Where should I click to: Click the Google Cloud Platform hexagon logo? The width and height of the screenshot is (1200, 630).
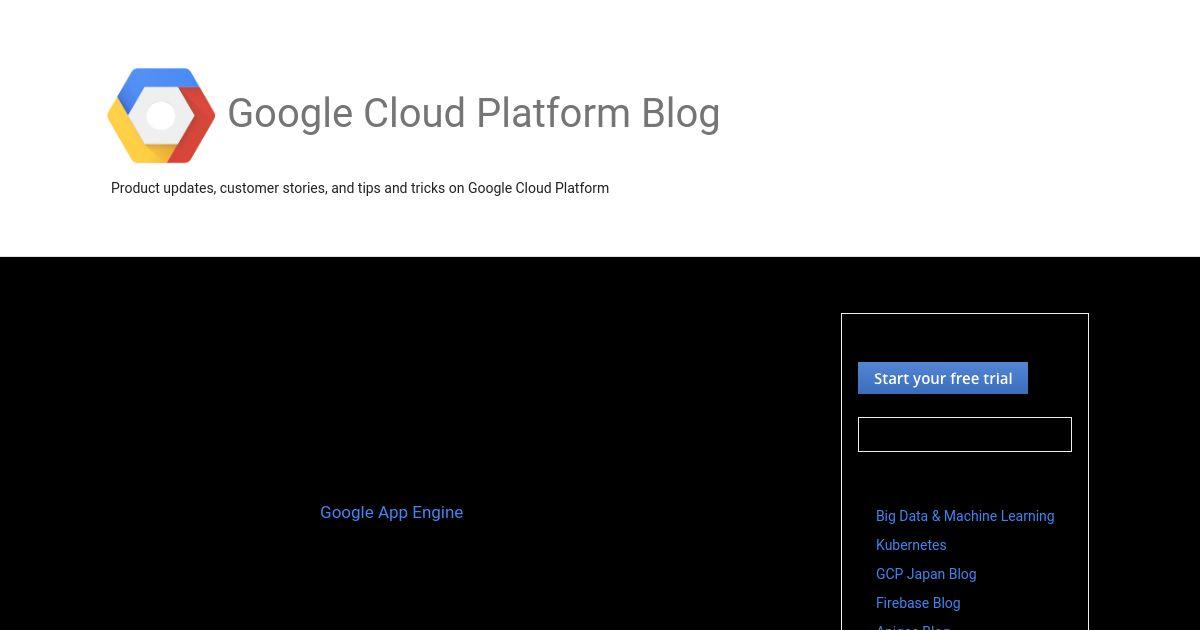pyautogui.click(x=161, y=115)
